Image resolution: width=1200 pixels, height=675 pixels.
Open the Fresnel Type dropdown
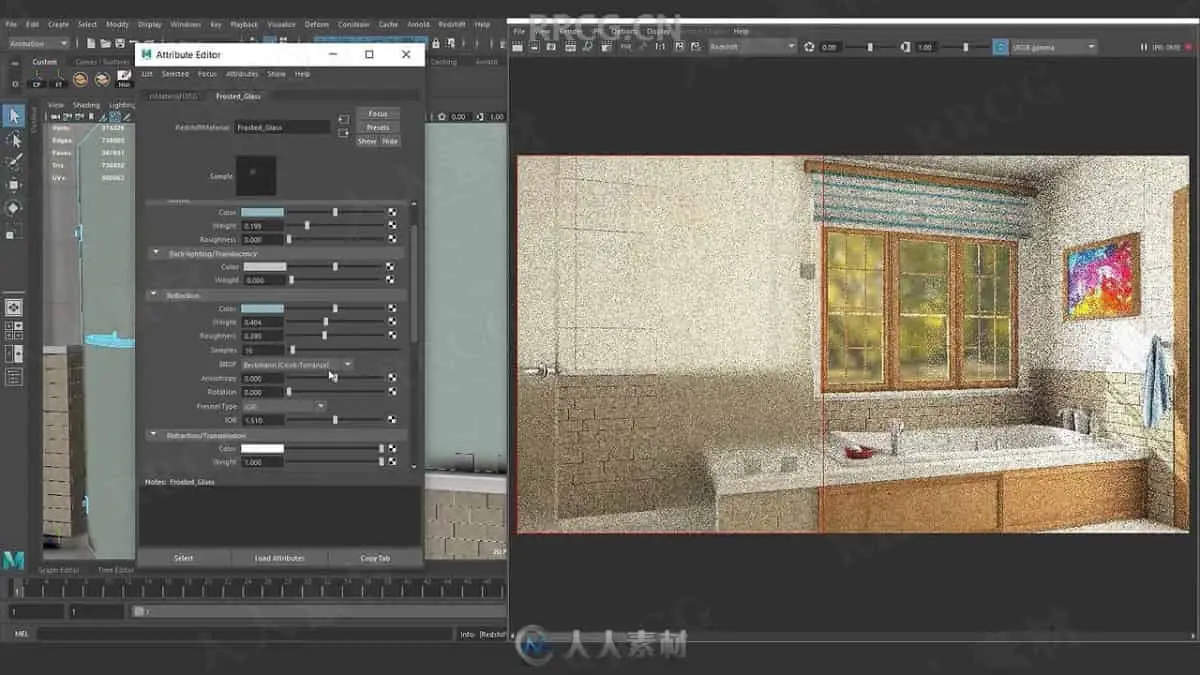click(283, 406)
